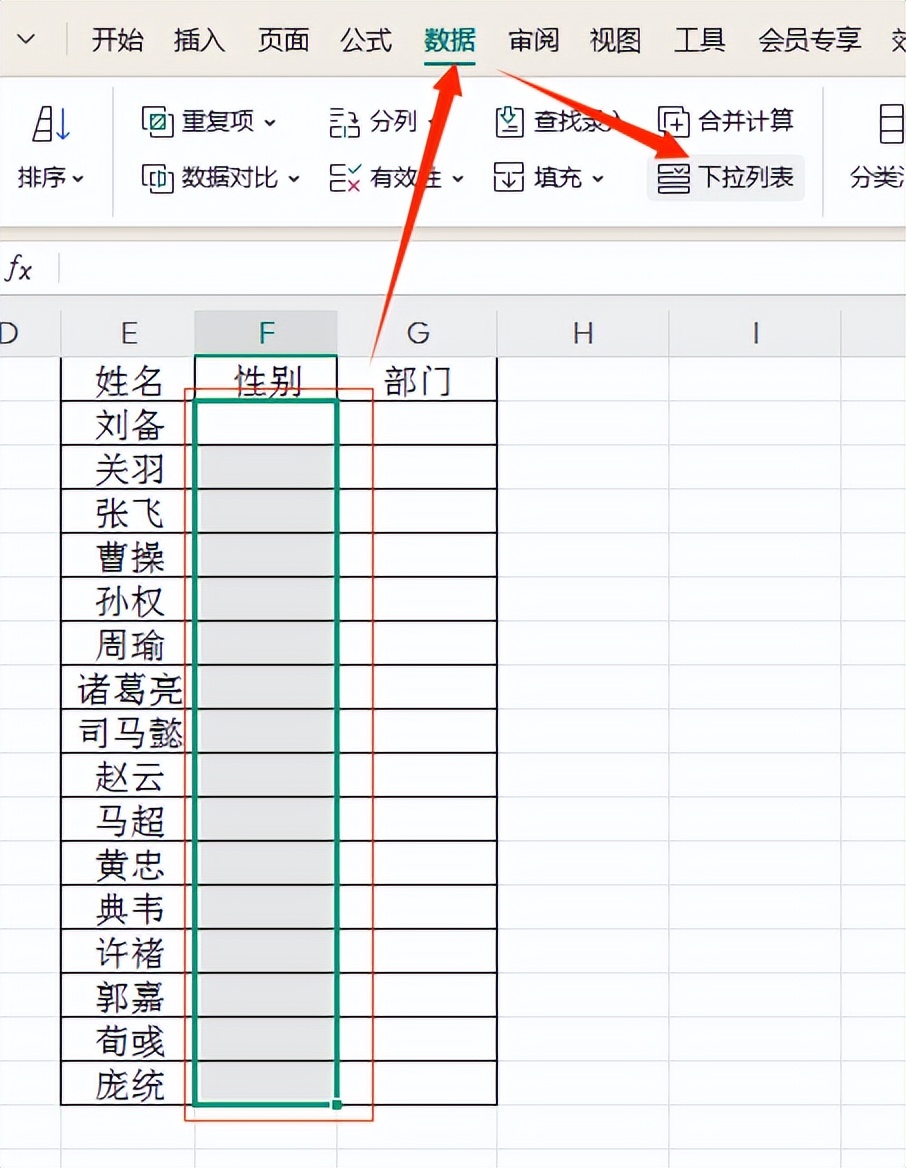Click the 下拉列表 button label
This screenshot has height=1168, width=906.
(x=747, y=178)
